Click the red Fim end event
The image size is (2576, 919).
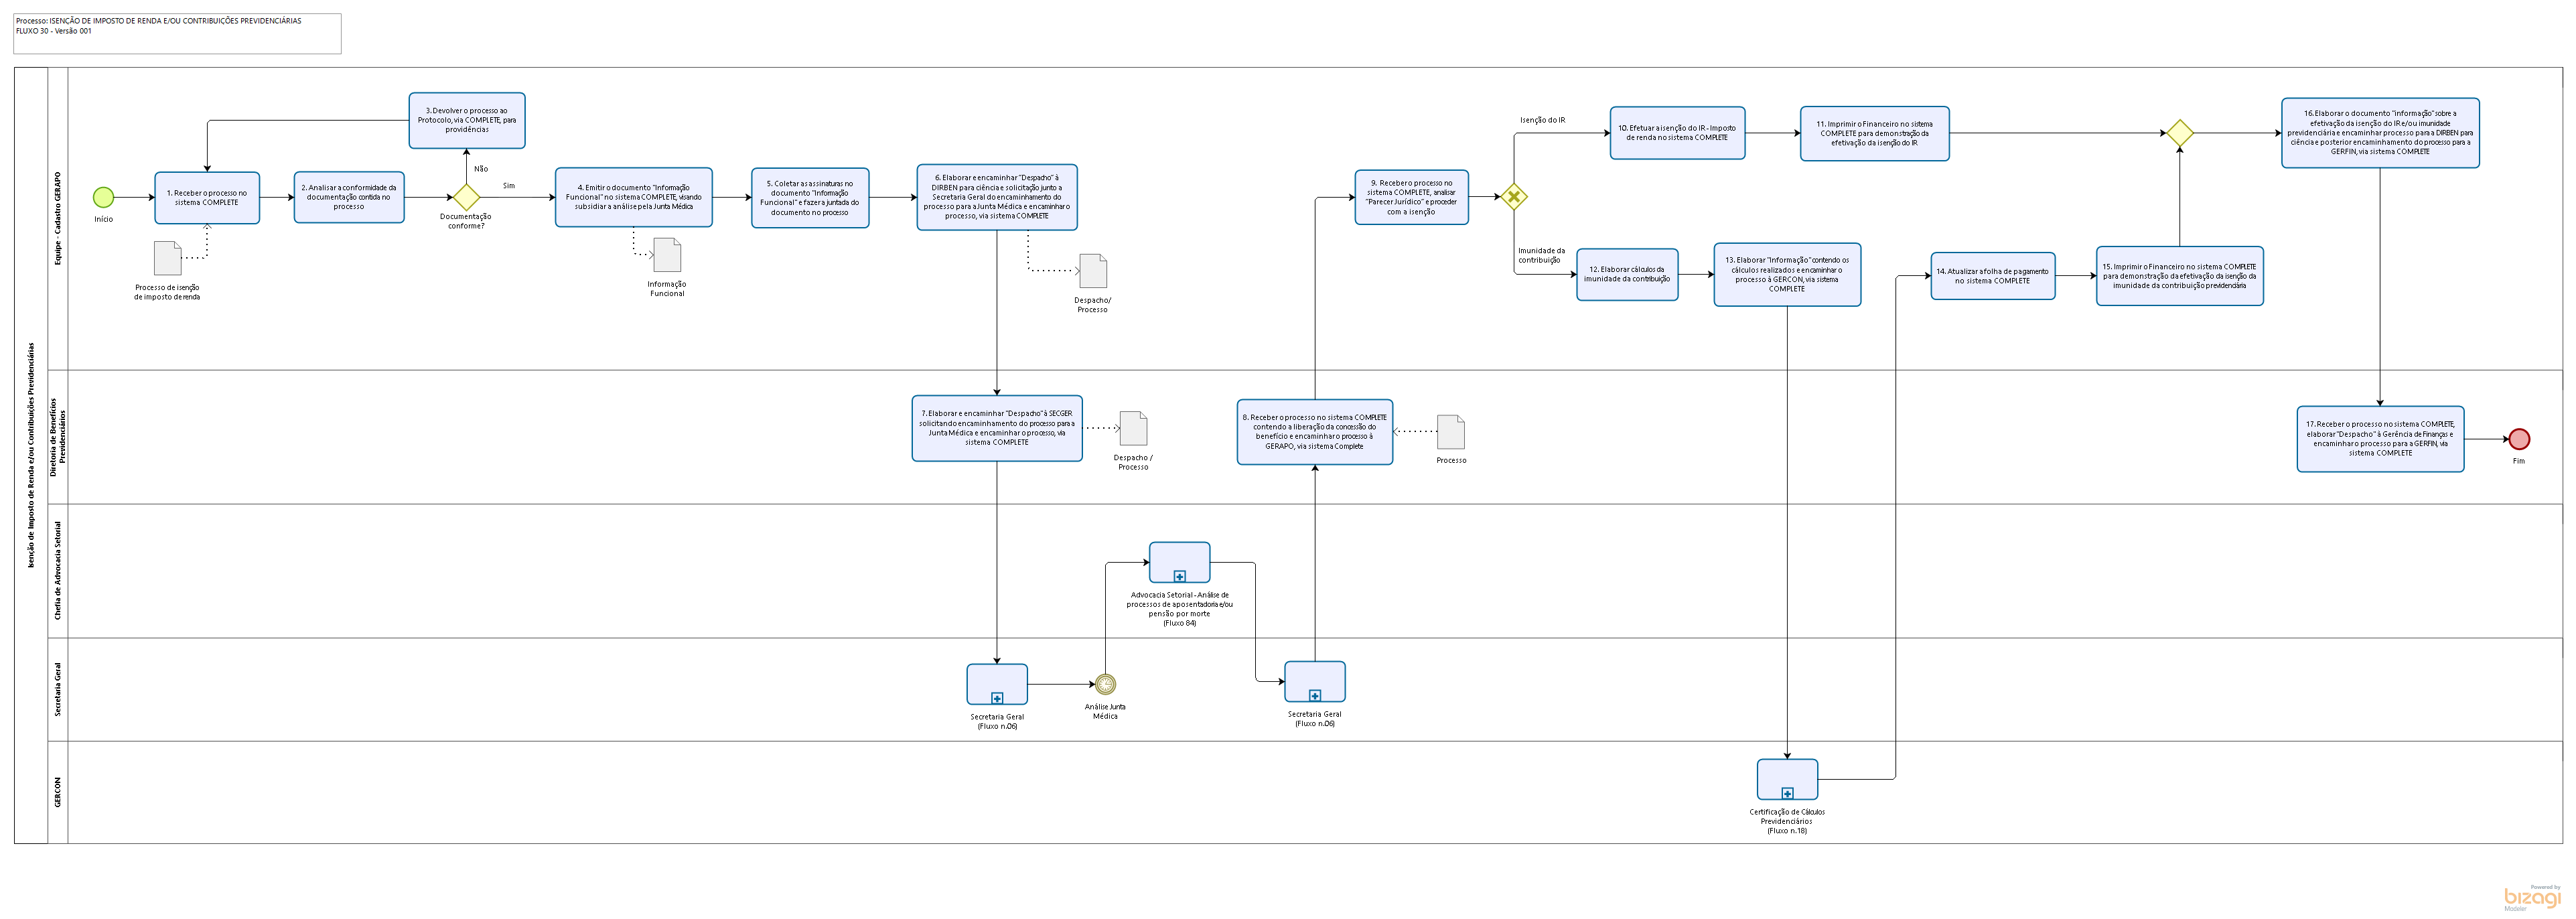[x=2519, y=439]
